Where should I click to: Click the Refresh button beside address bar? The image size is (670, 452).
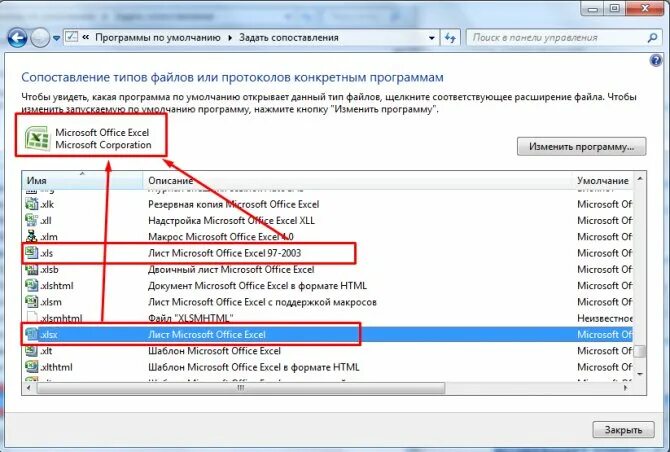[x=450, y=38]
